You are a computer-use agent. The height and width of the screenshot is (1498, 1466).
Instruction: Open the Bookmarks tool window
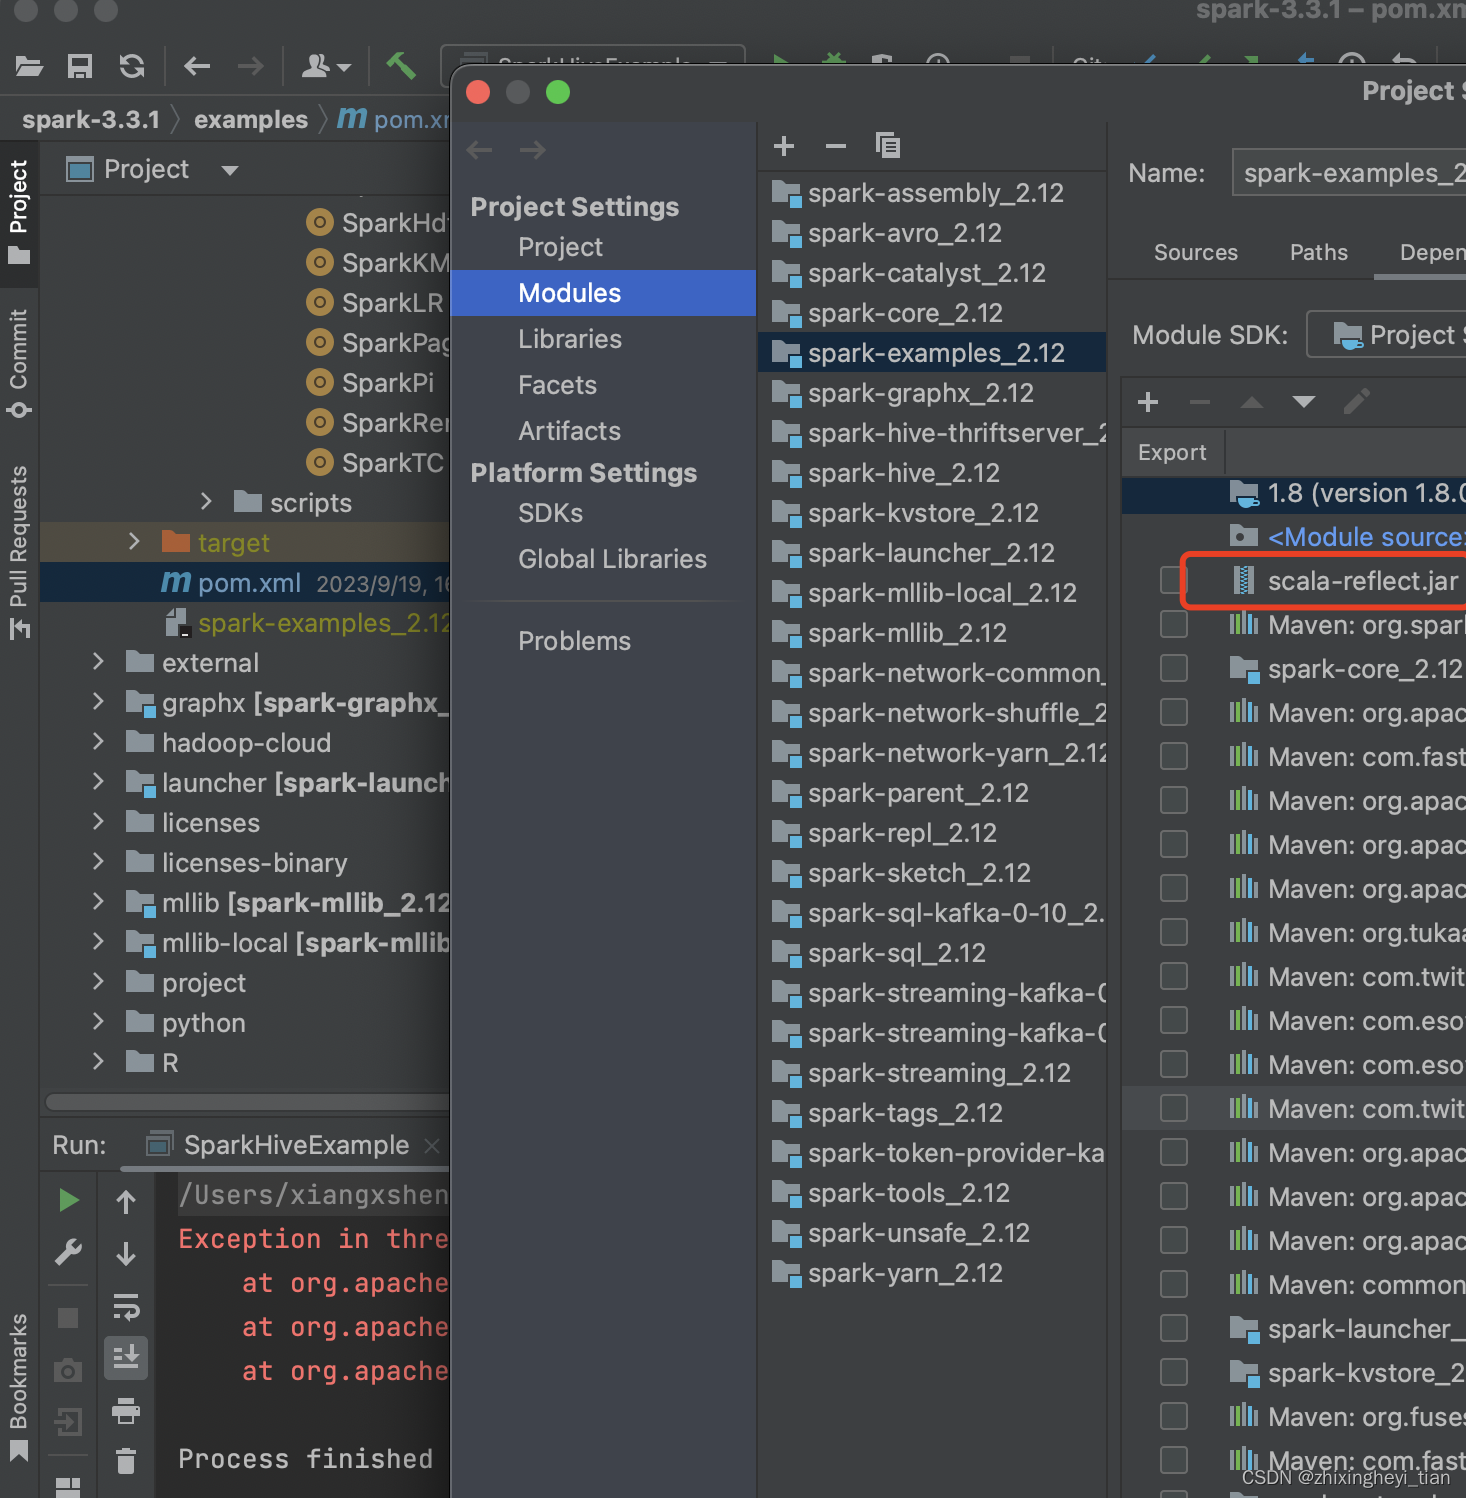[x=19, y=1387]
